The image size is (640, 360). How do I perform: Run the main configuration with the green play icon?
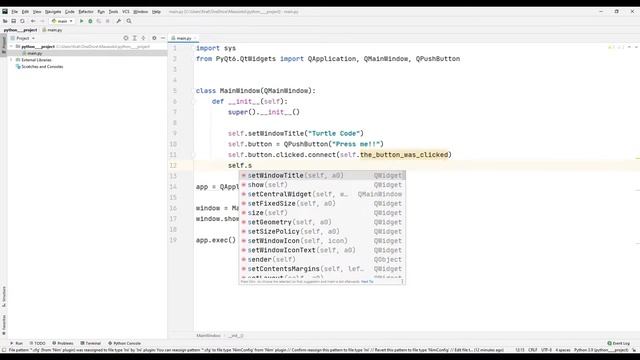[81, 21]
